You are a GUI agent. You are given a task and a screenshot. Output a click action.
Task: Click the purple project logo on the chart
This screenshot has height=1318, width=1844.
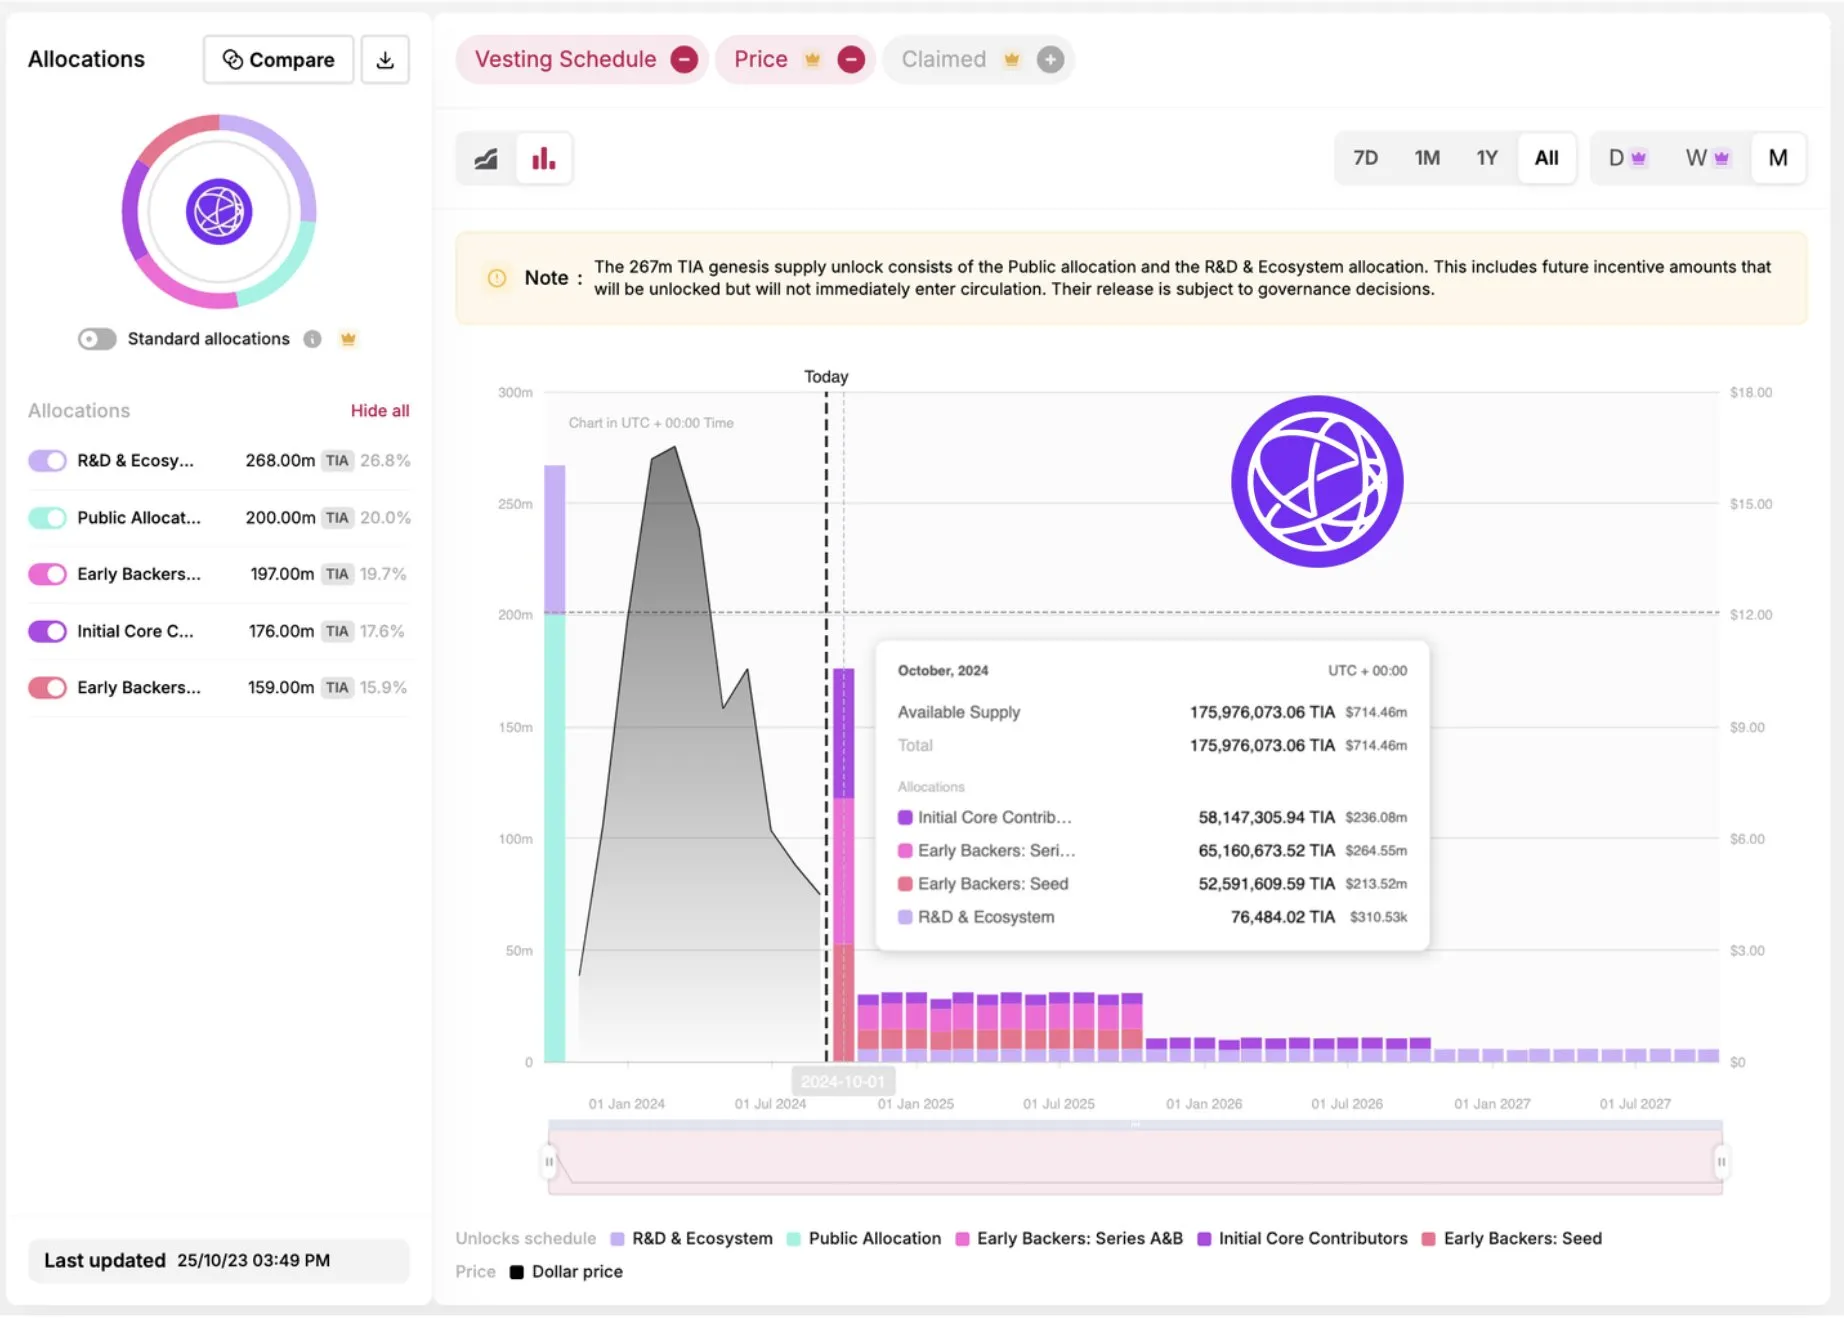[1316, 480]
